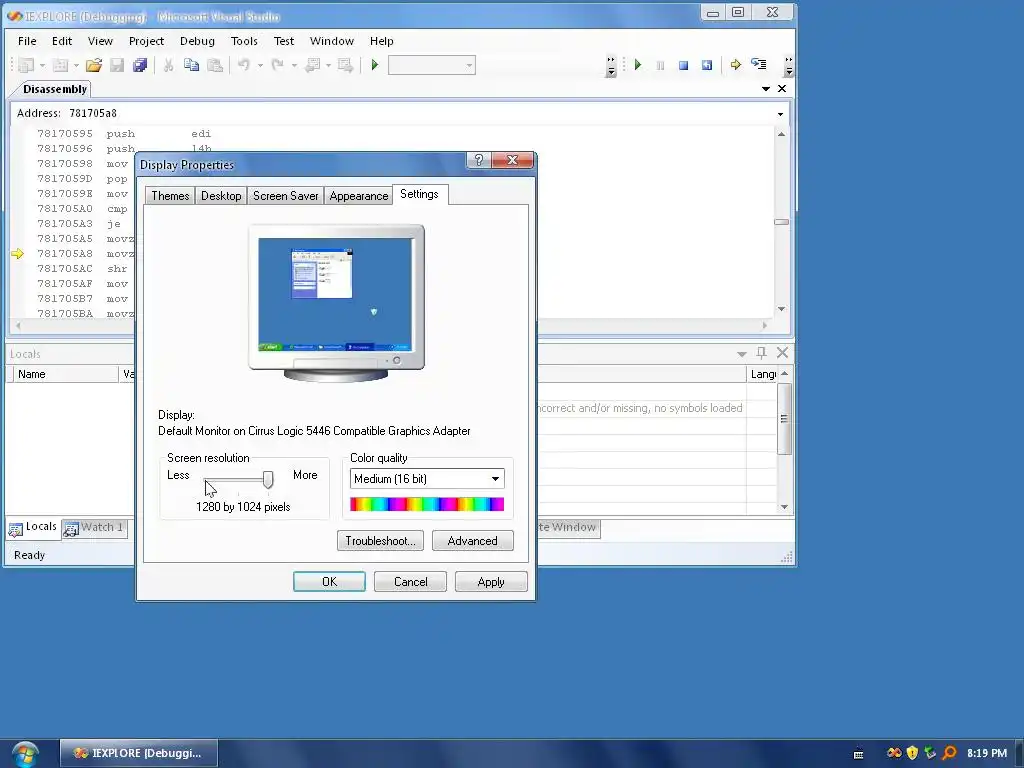Image resolution: width=1024 pixels, height=768 pixels.
Task: Click the Locals grid scrollbar up arrow
Action: [x=784, y=374]
